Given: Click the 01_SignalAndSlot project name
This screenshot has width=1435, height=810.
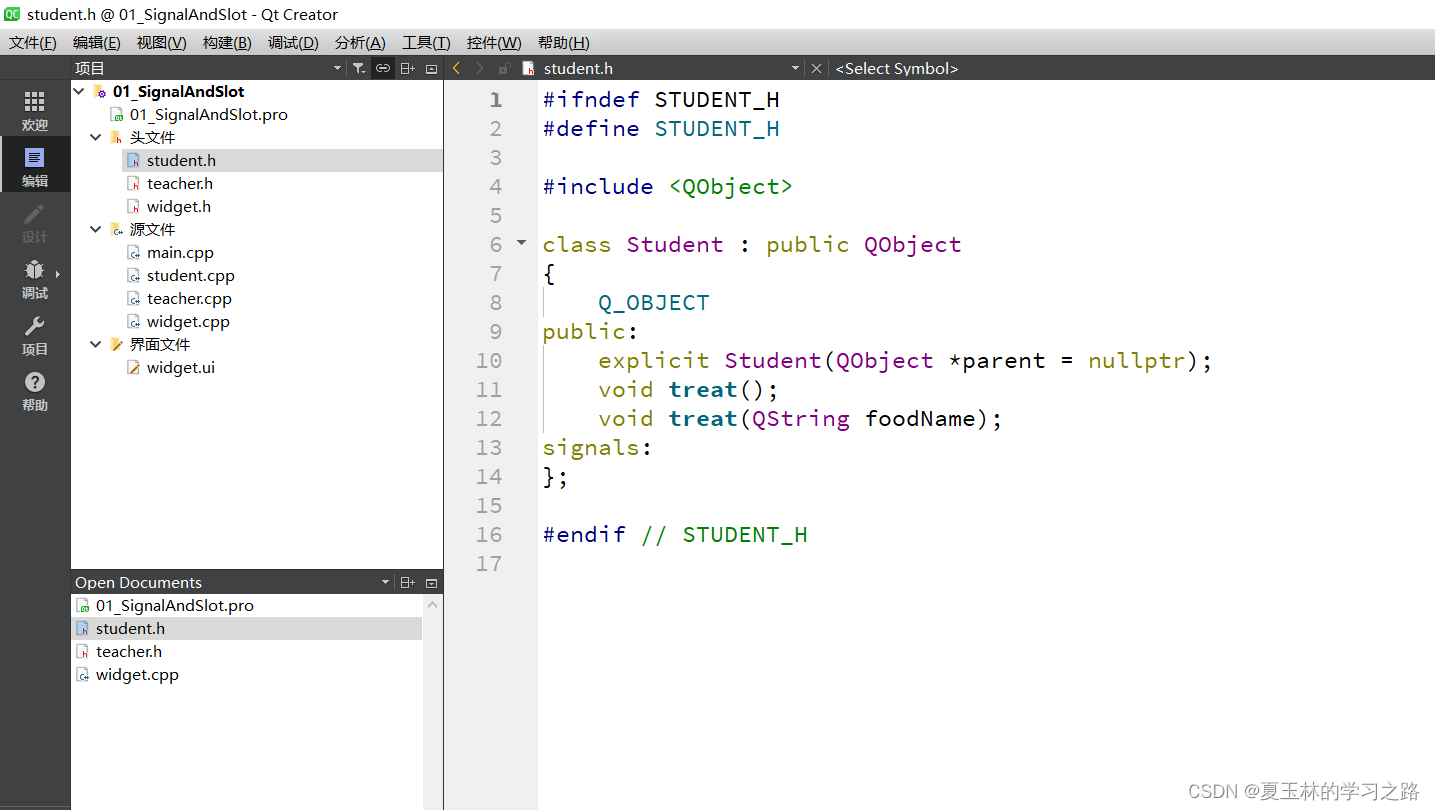Looking at the screenshot, I should (x=178, y=91).
